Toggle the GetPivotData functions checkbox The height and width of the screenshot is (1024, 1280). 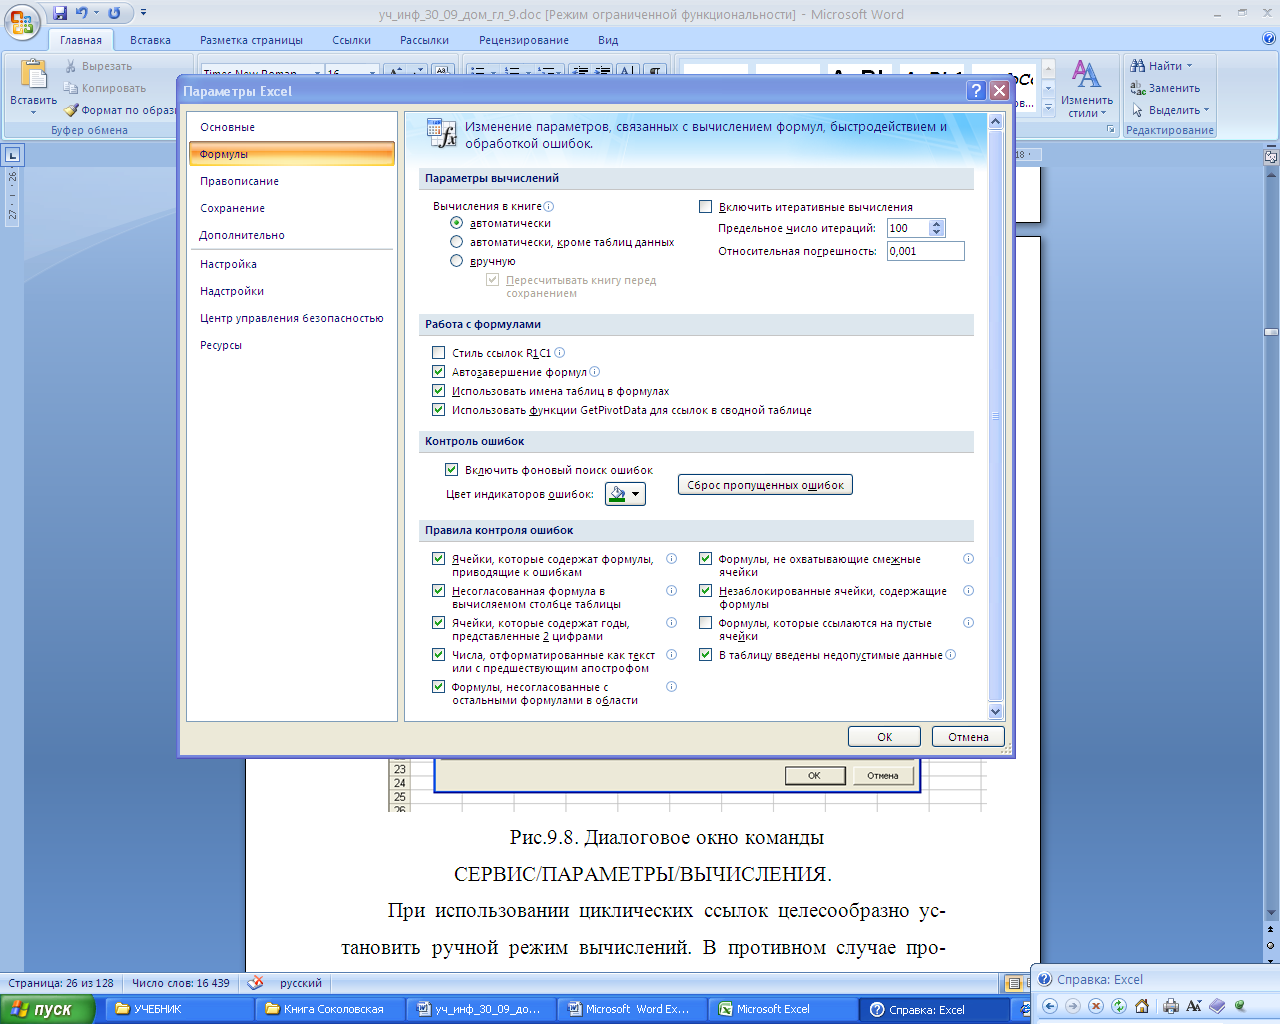coord(438,410)
